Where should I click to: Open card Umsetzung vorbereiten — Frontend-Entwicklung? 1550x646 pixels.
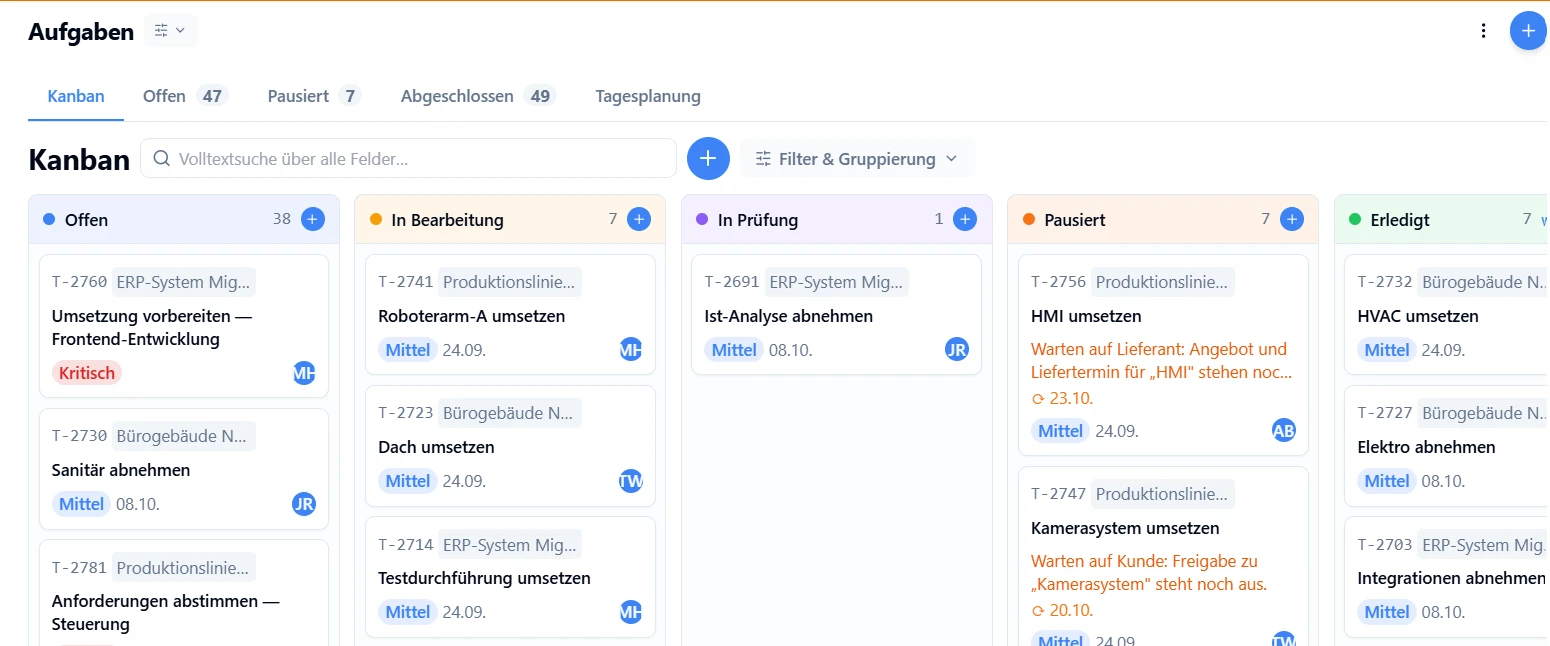point(184,326)
